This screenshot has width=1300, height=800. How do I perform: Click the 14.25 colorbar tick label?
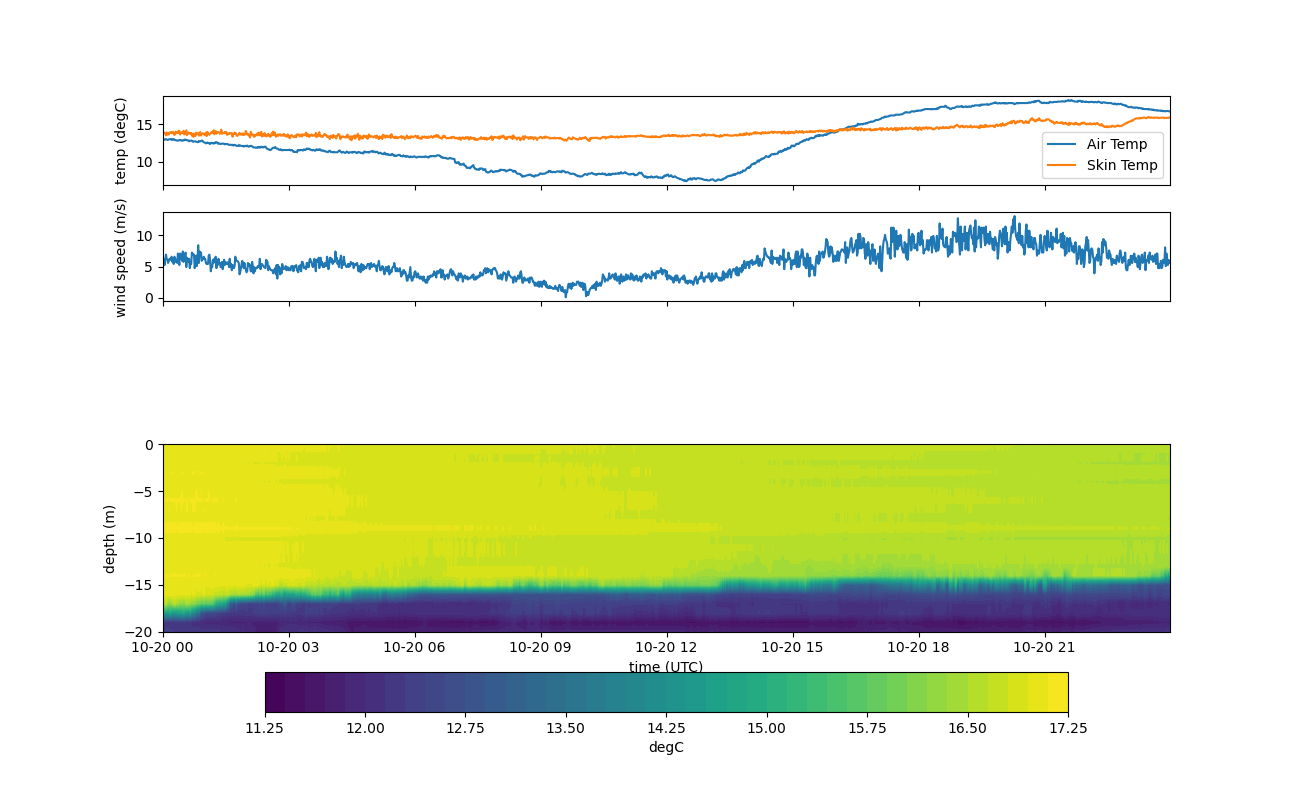(666, 728)
